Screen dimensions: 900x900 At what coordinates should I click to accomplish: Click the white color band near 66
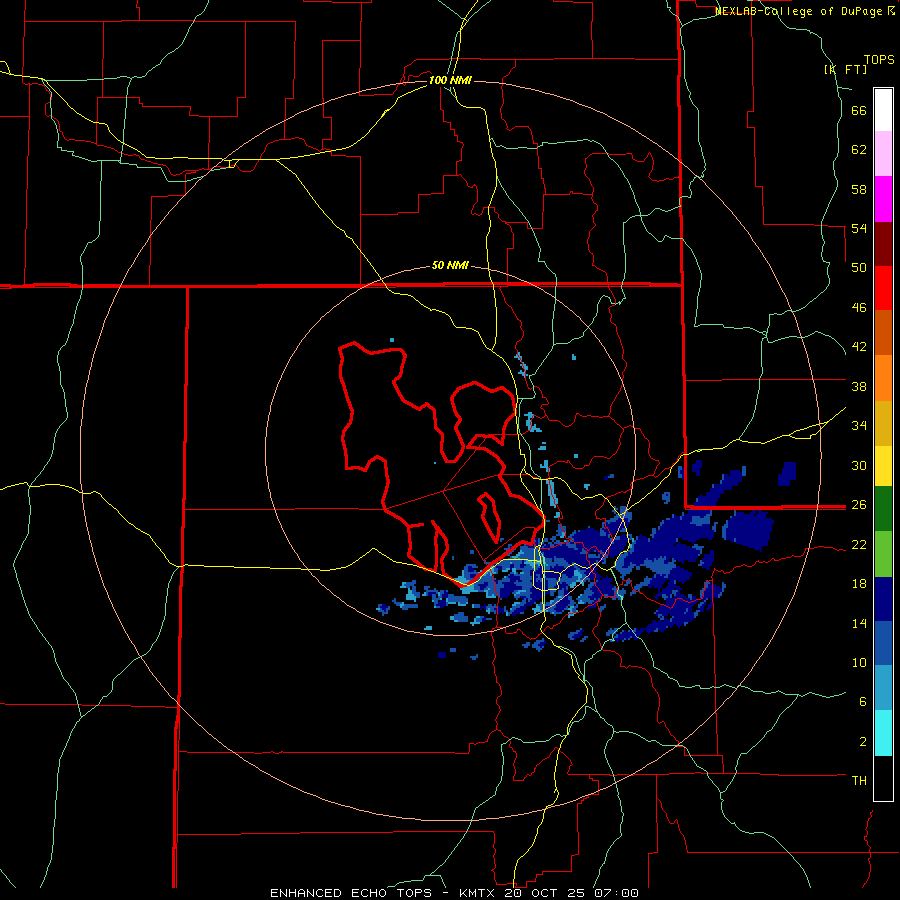coord(883,110)
